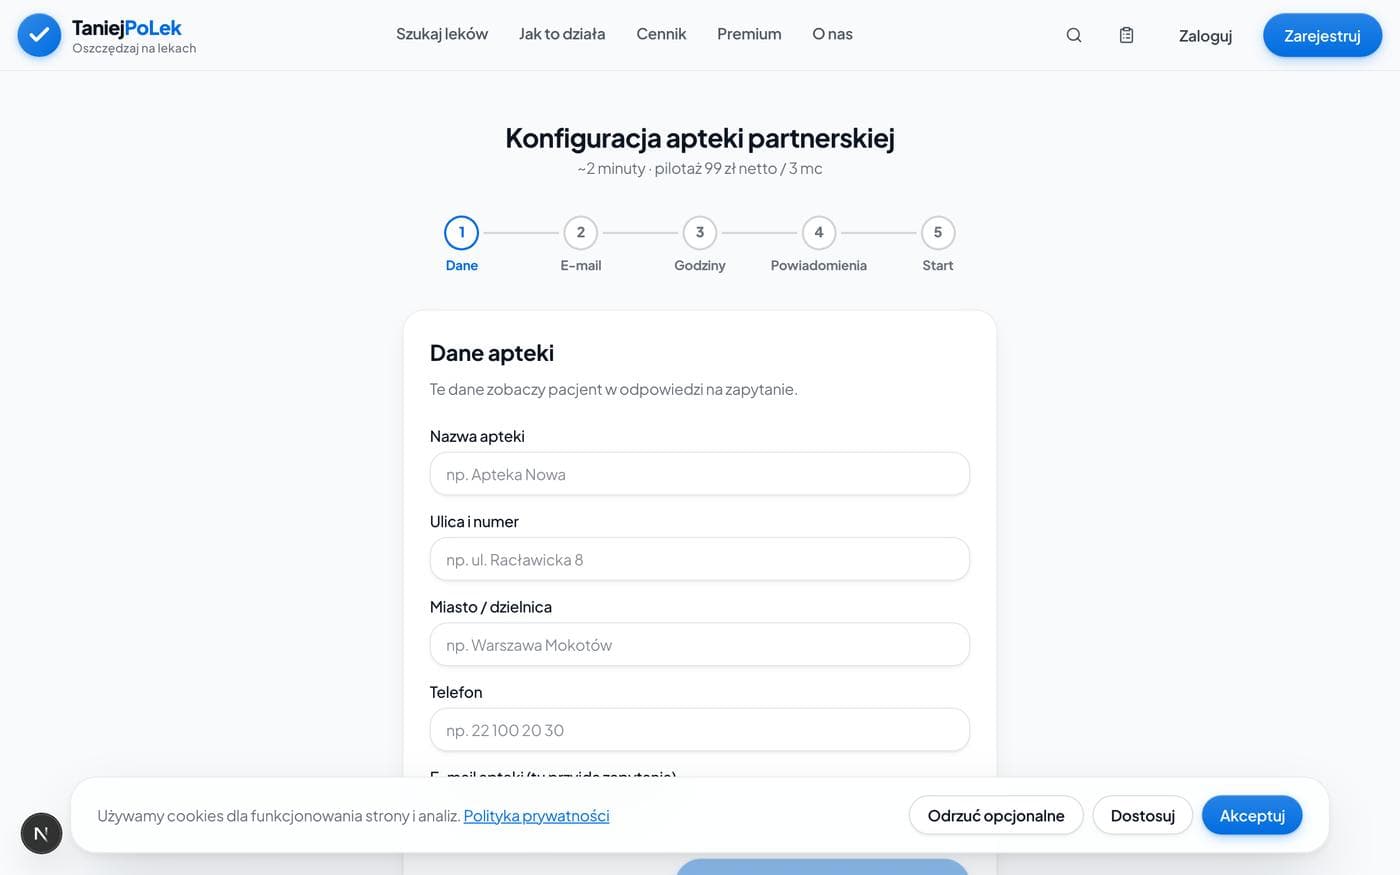Click Odrzuć opcjonalne cookies button

click(x=996, y=815)
